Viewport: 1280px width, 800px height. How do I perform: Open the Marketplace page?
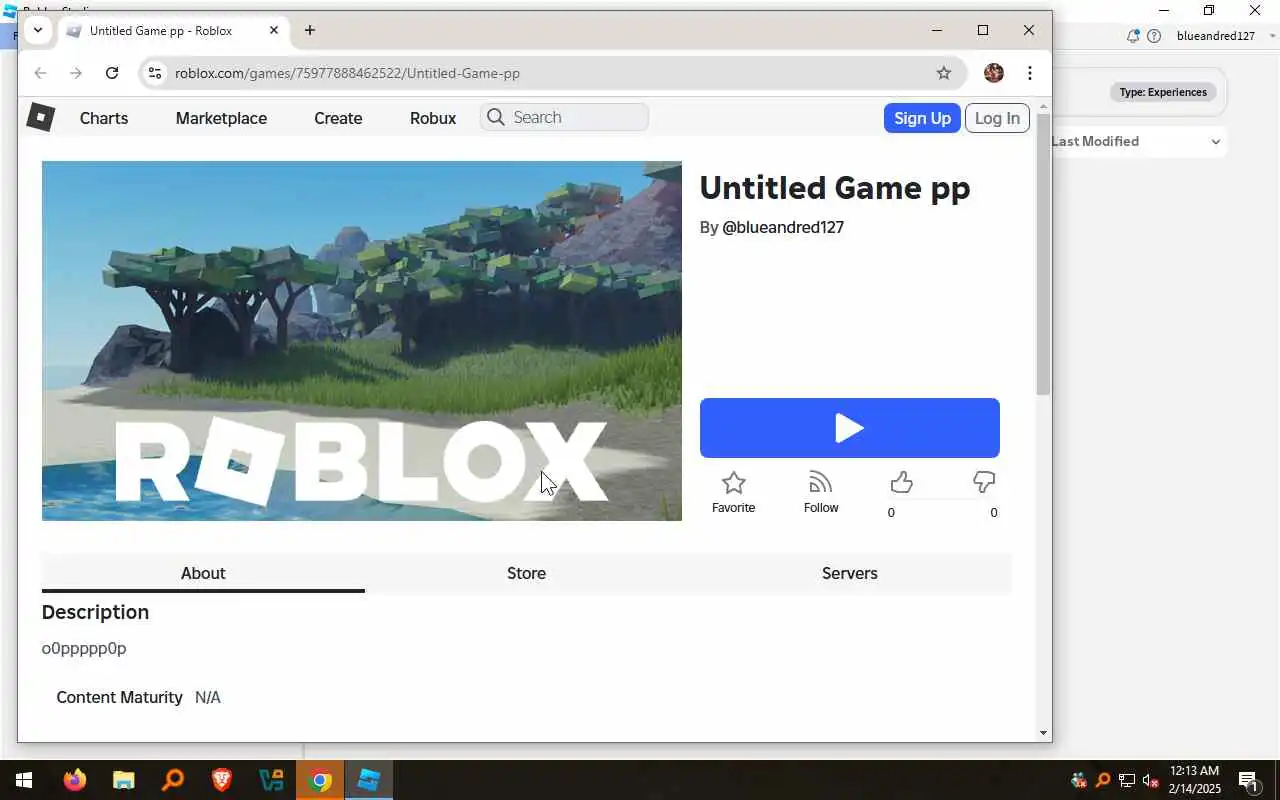(x=221, y=118)
